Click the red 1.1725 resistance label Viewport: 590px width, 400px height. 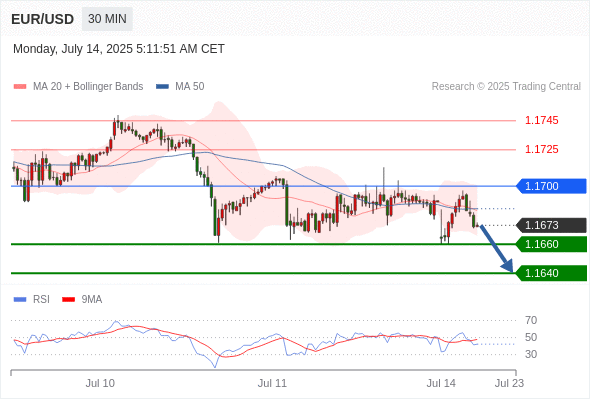point(542,149)
